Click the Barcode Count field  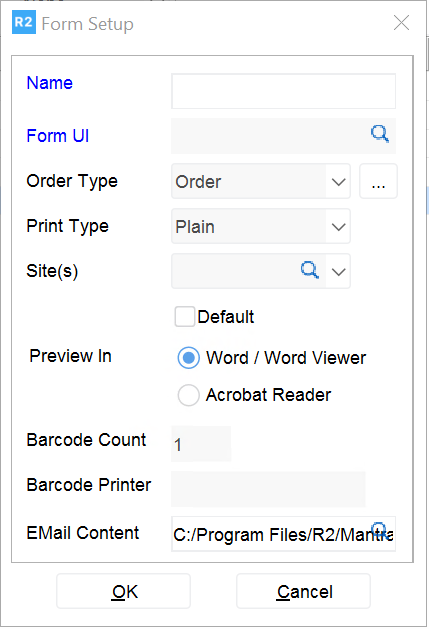point(201,444)
